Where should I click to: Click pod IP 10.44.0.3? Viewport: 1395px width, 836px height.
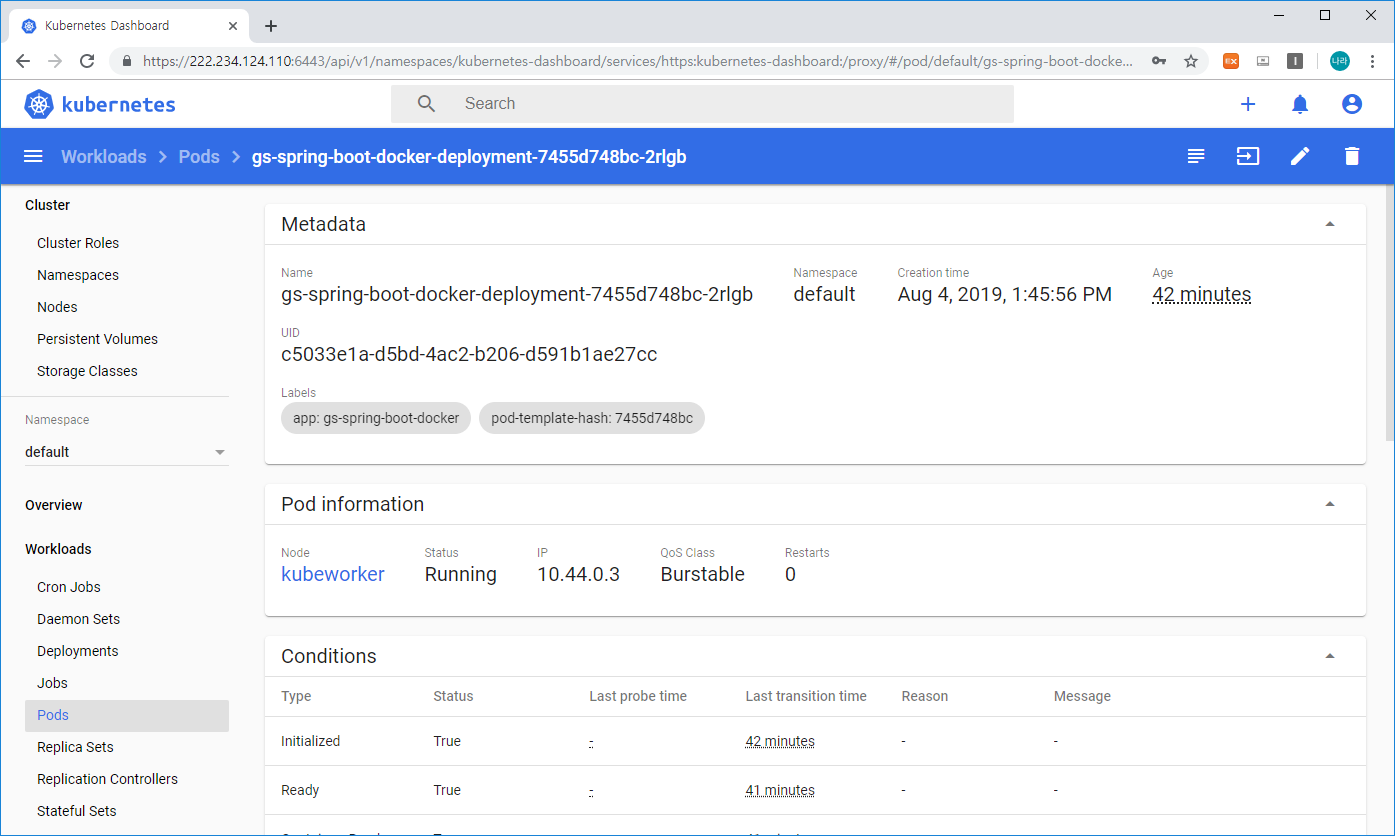point(578,574)
